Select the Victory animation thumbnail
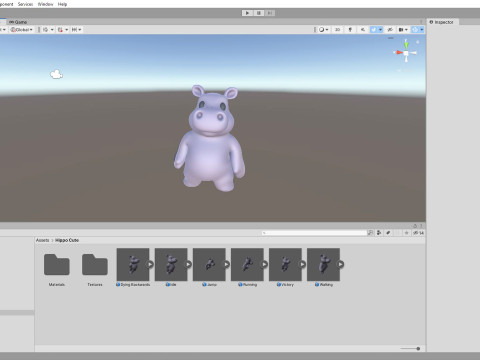 pos(285,264)
